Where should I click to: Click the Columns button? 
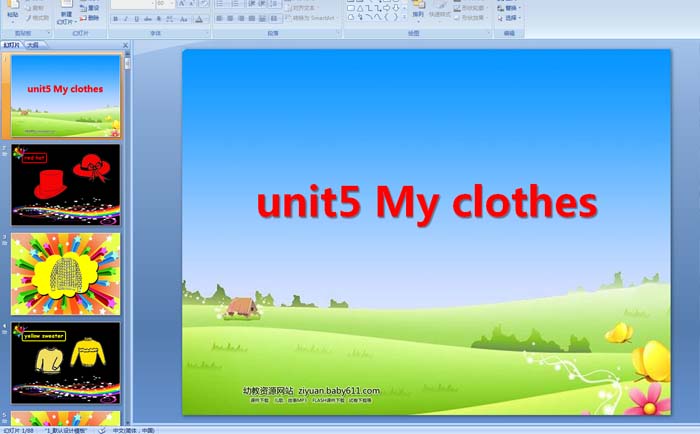275,19
